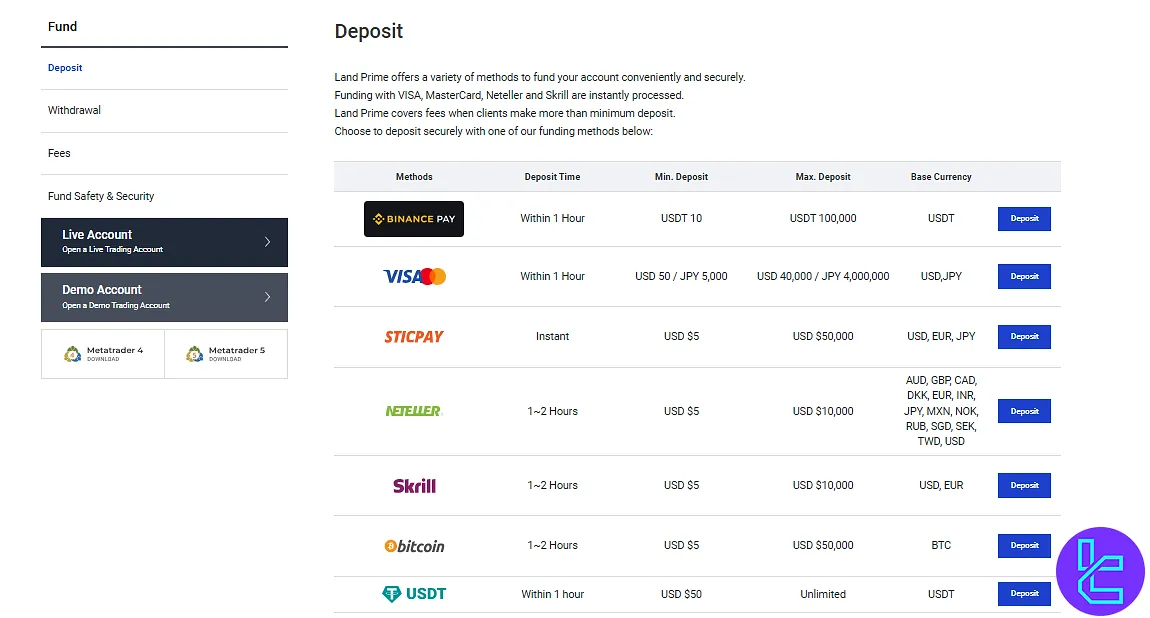Screen dimensions: 1150x618
Task: Select the VISA payment method logo
Action: click(413, 276)
